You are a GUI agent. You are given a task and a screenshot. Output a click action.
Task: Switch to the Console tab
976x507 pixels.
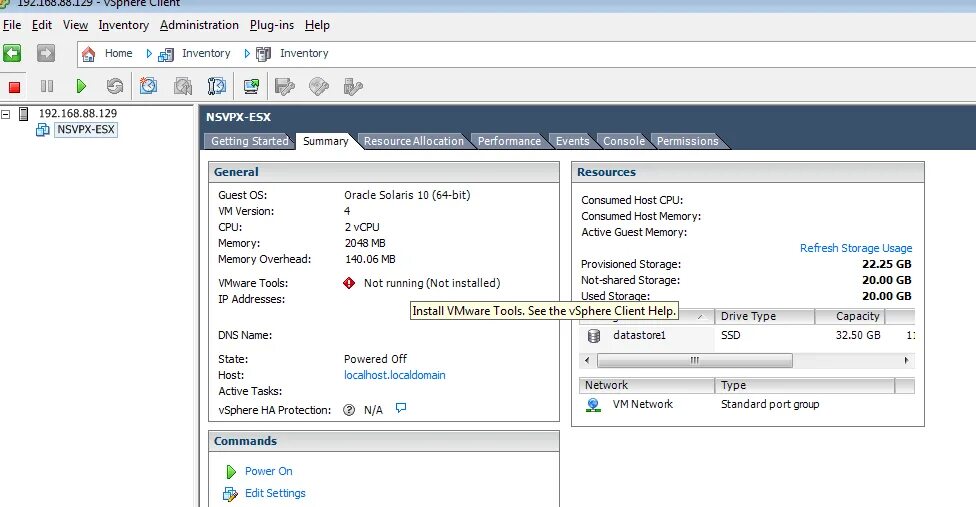(x=624, y=141)
